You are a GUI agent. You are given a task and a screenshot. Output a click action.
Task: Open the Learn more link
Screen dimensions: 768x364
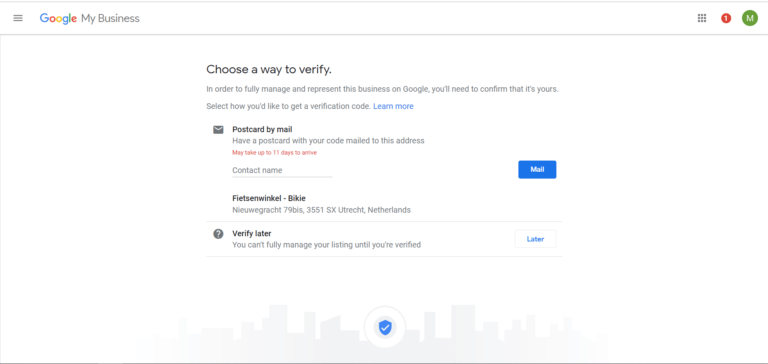(x=393, y=106)
